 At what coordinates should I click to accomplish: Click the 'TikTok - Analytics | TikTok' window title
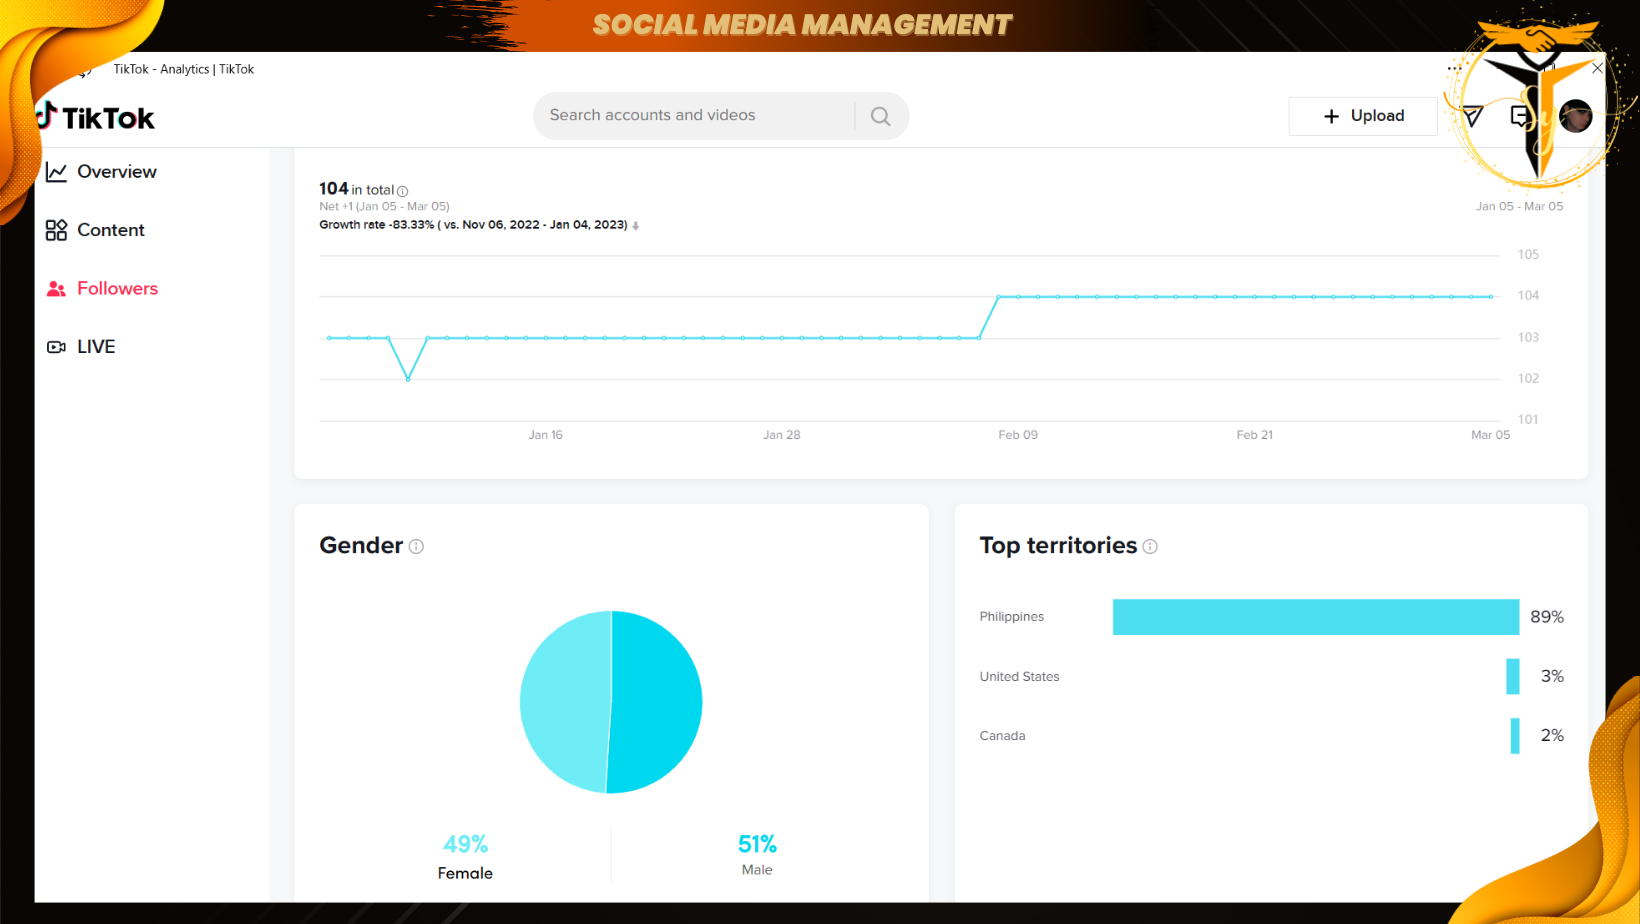[x=184, y=69]
